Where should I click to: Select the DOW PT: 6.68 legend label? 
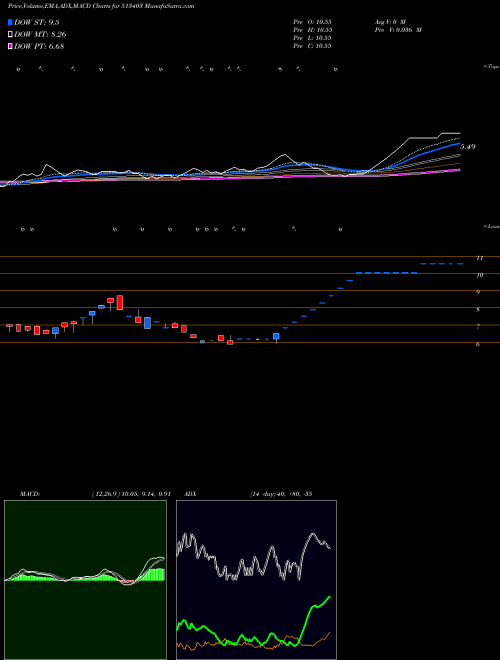click(x=39, y=46)
